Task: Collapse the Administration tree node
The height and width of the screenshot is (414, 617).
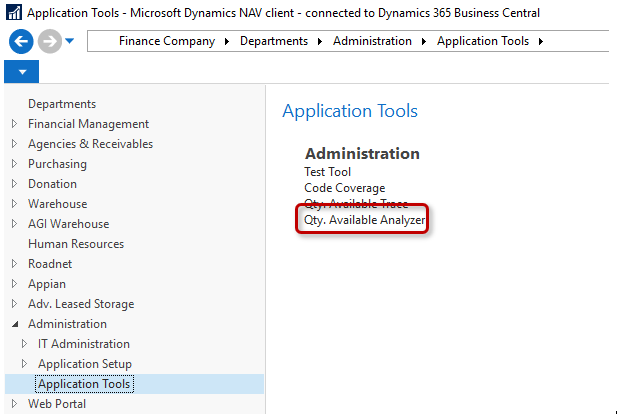Action: [14, 324]
